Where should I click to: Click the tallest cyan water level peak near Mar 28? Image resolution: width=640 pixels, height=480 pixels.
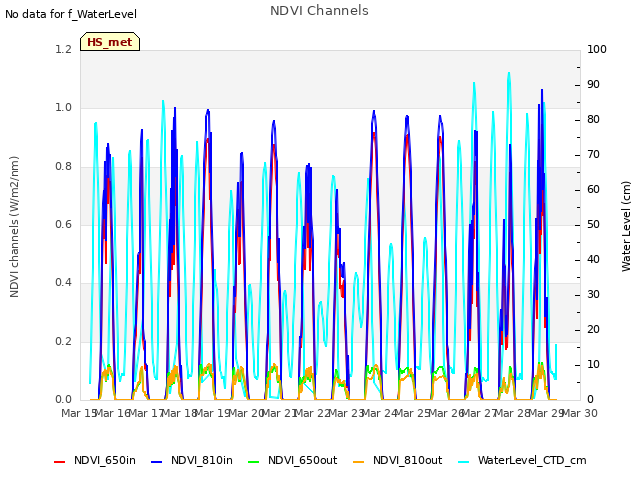[509, 73]
